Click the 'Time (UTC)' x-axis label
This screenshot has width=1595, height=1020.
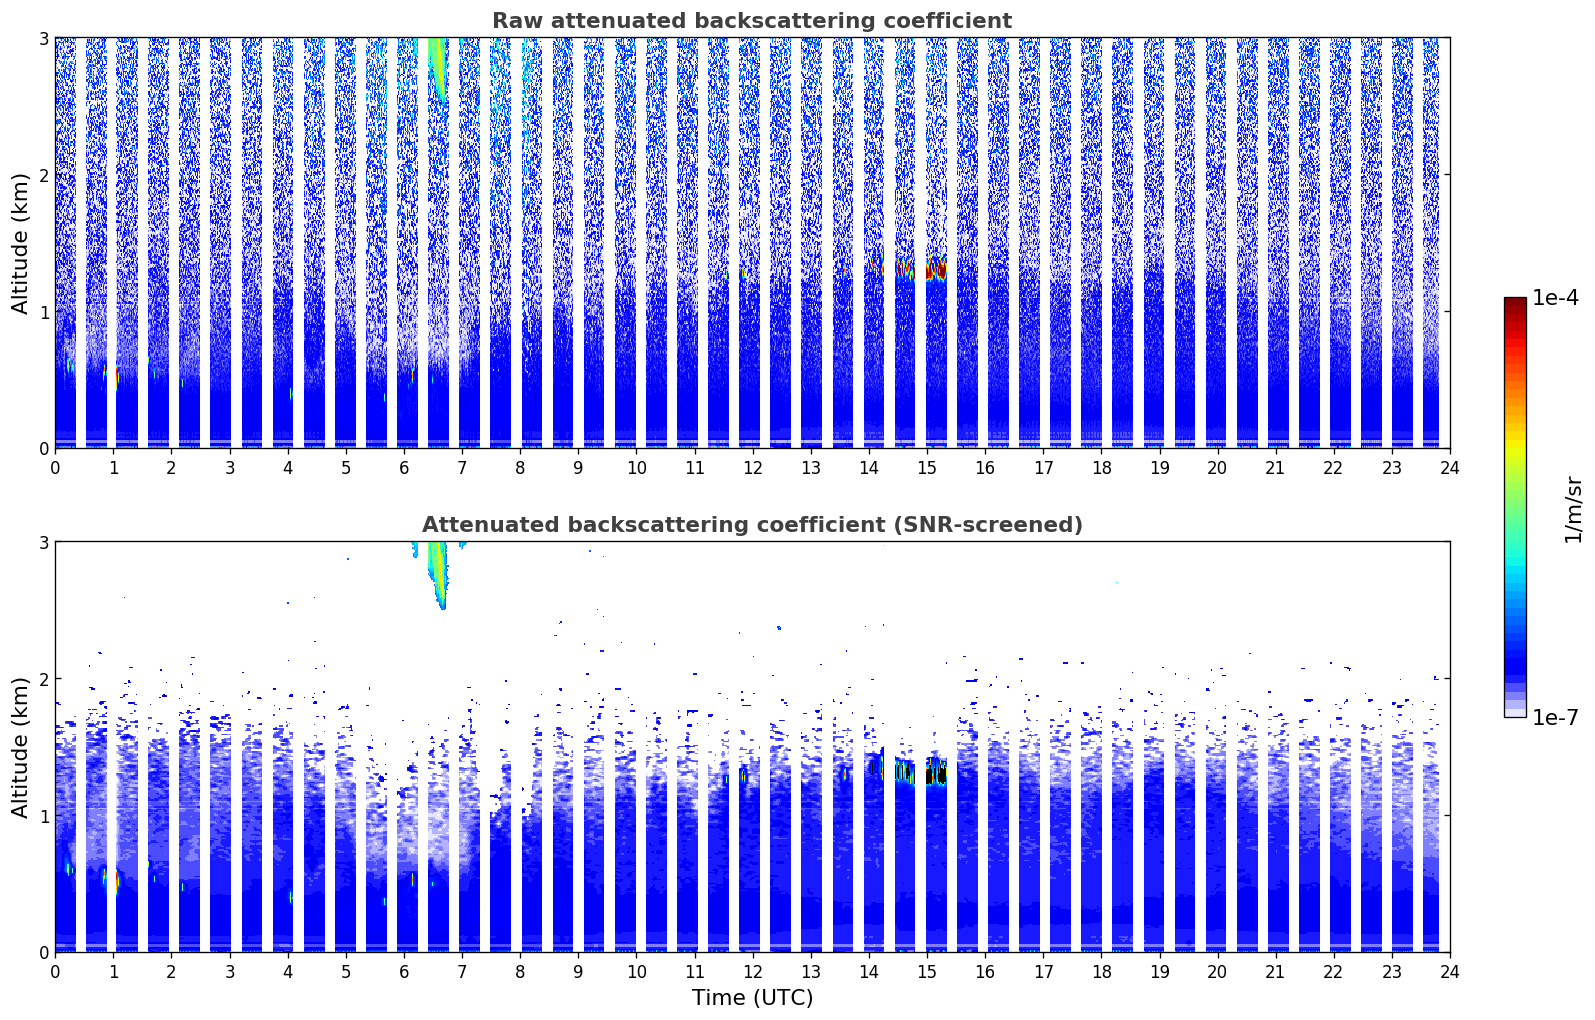752,998
